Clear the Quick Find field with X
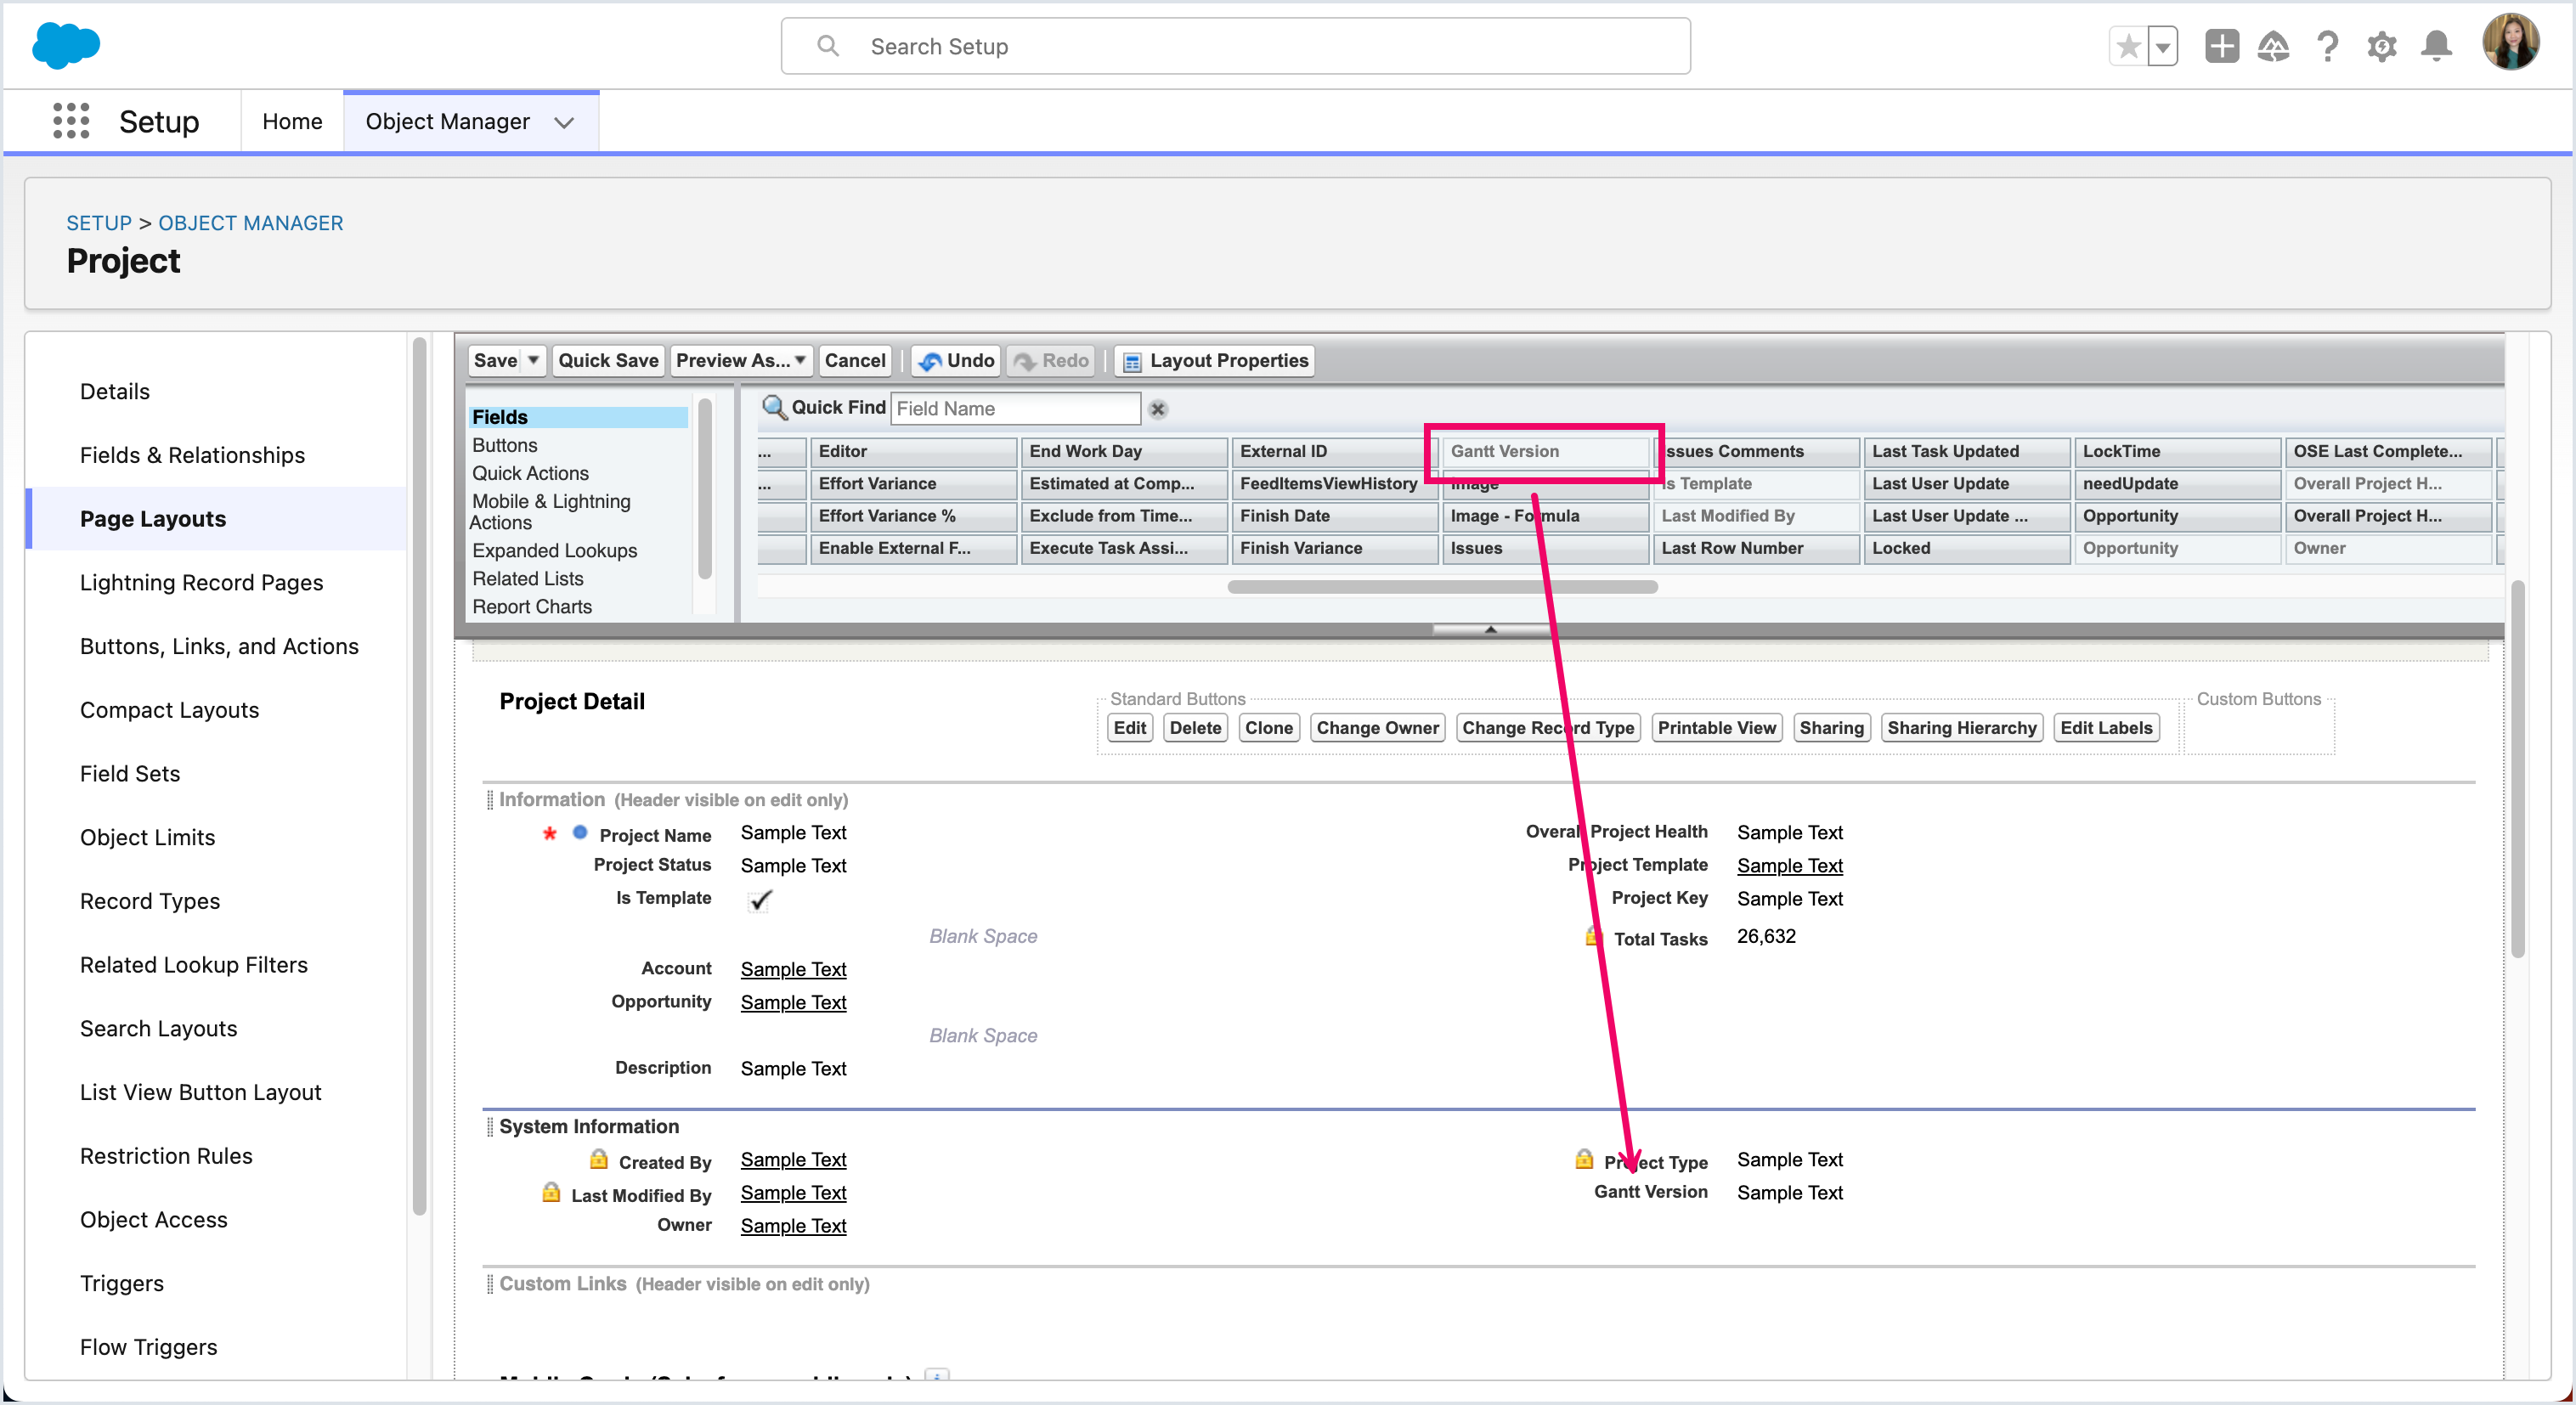The width and height of the screenshot is (2576, 1405). click(x=1158, y=409)
